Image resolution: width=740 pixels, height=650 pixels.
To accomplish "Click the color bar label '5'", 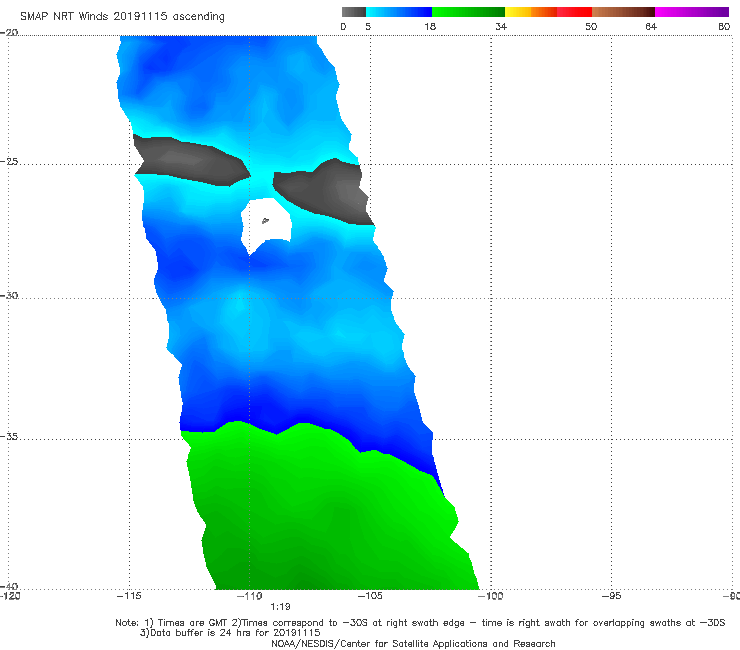I will 368,27.
